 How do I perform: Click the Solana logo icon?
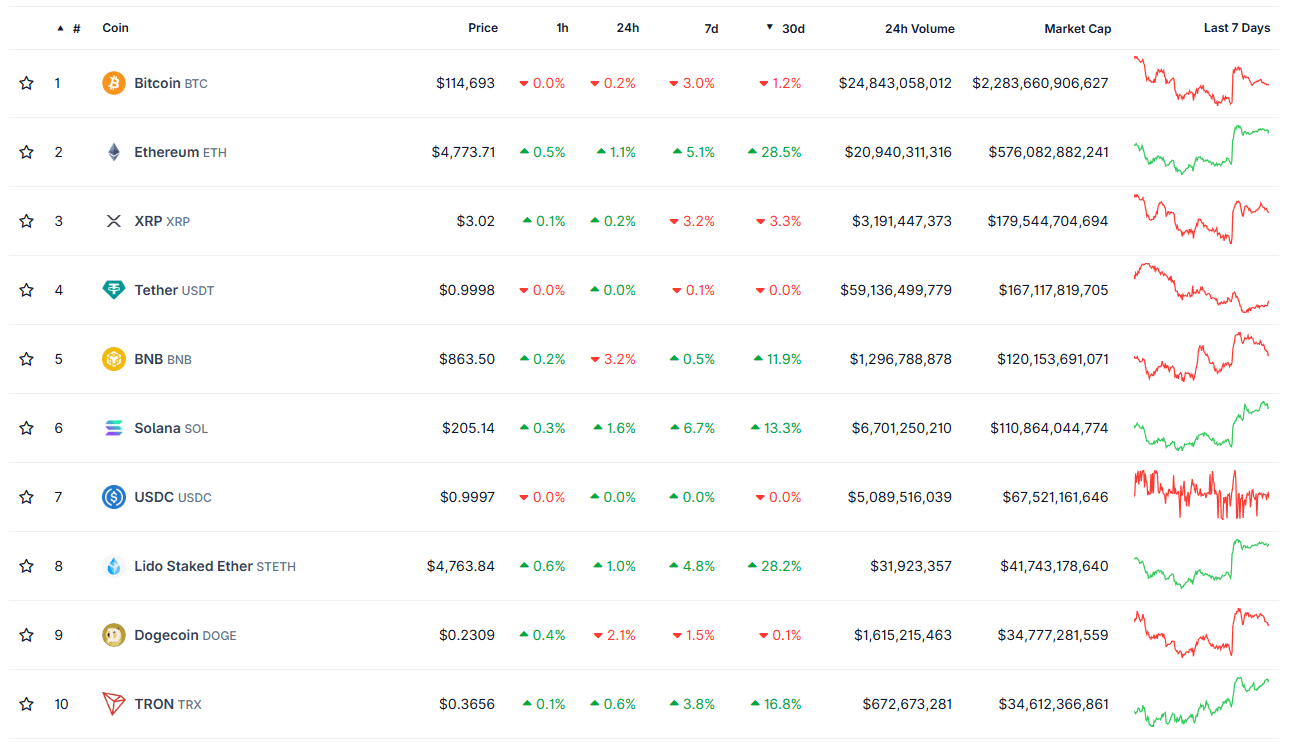(114, 428)
